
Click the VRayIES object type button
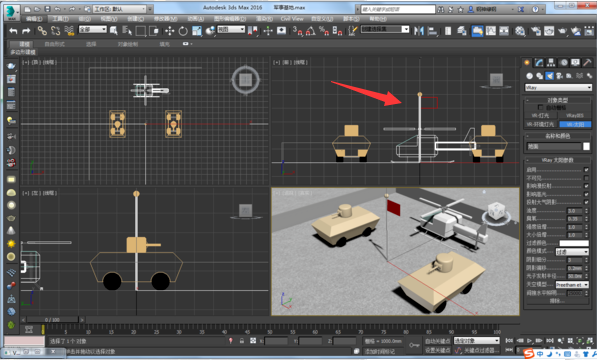(x=575, y=115)
